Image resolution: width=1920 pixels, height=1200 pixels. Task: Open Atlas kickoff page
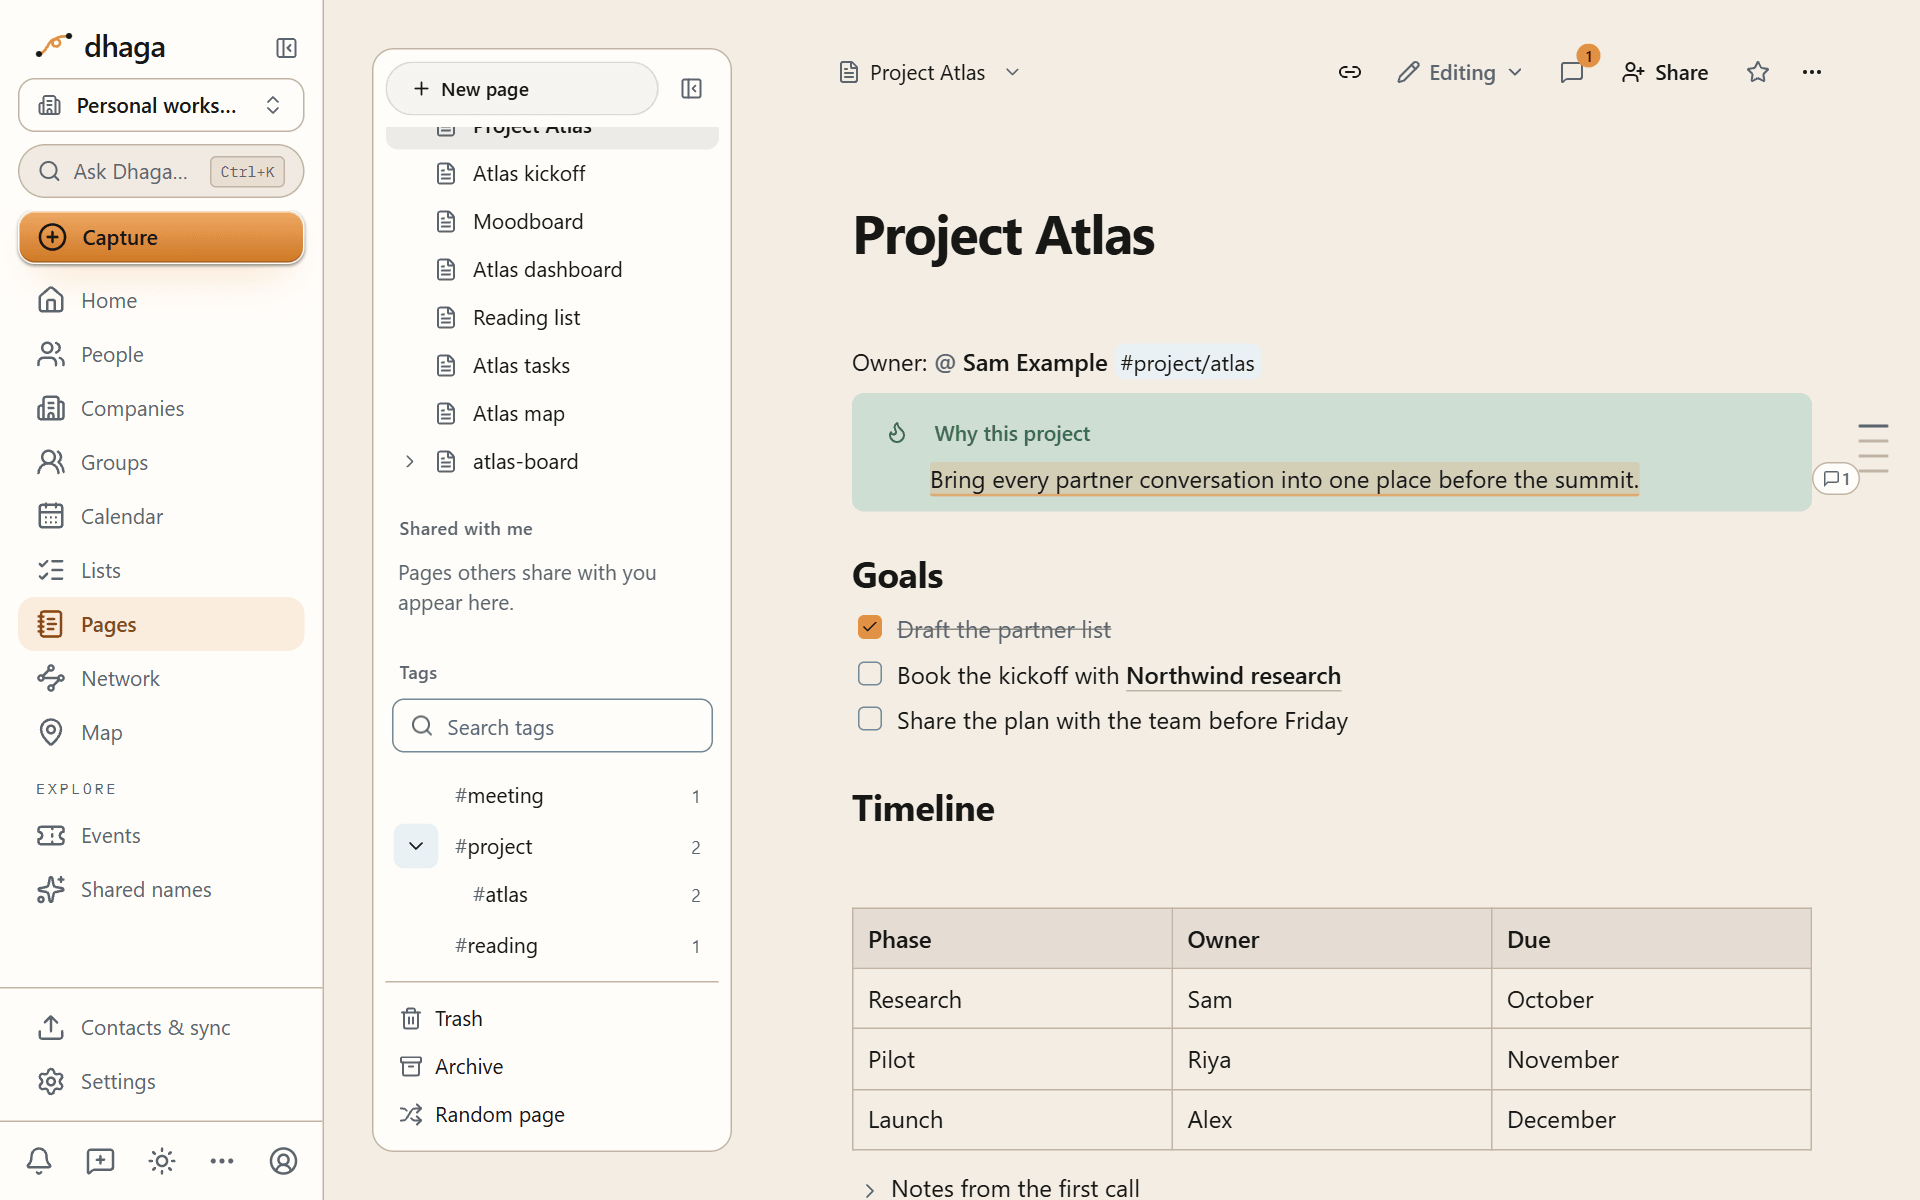552,173
